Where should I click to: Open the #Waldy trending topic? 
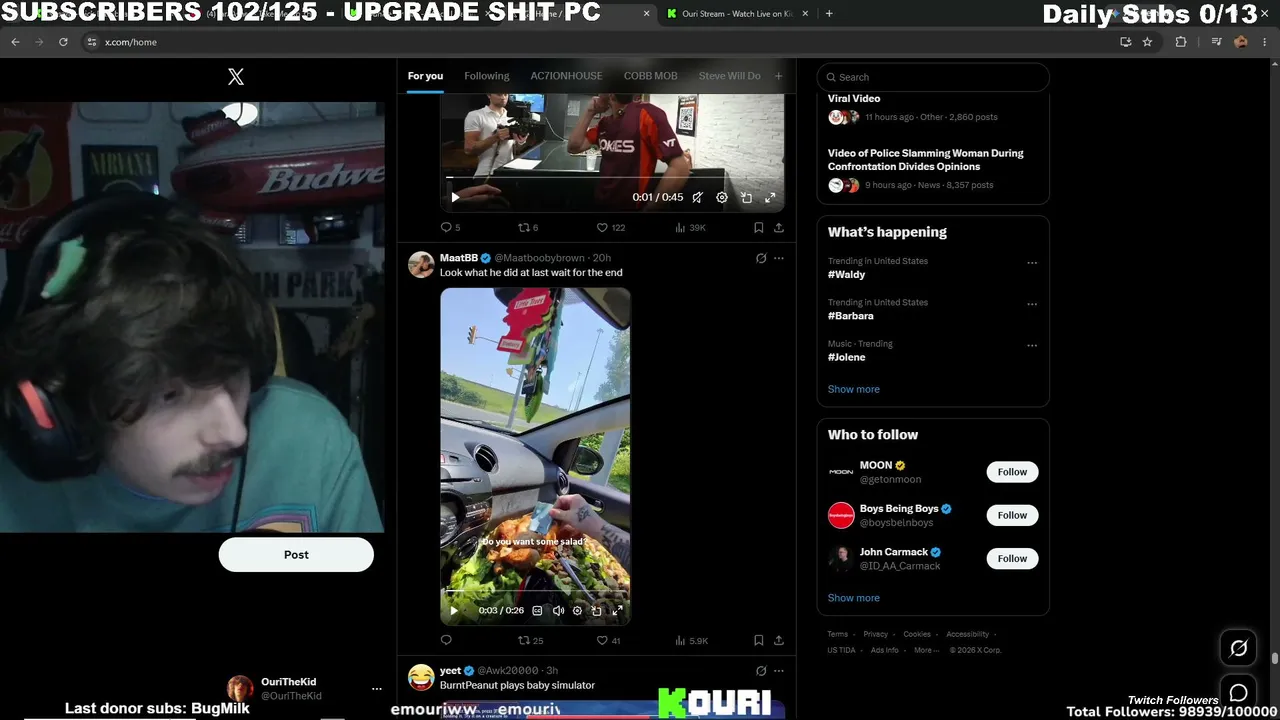pyautogui.click(x=847, y=275)
